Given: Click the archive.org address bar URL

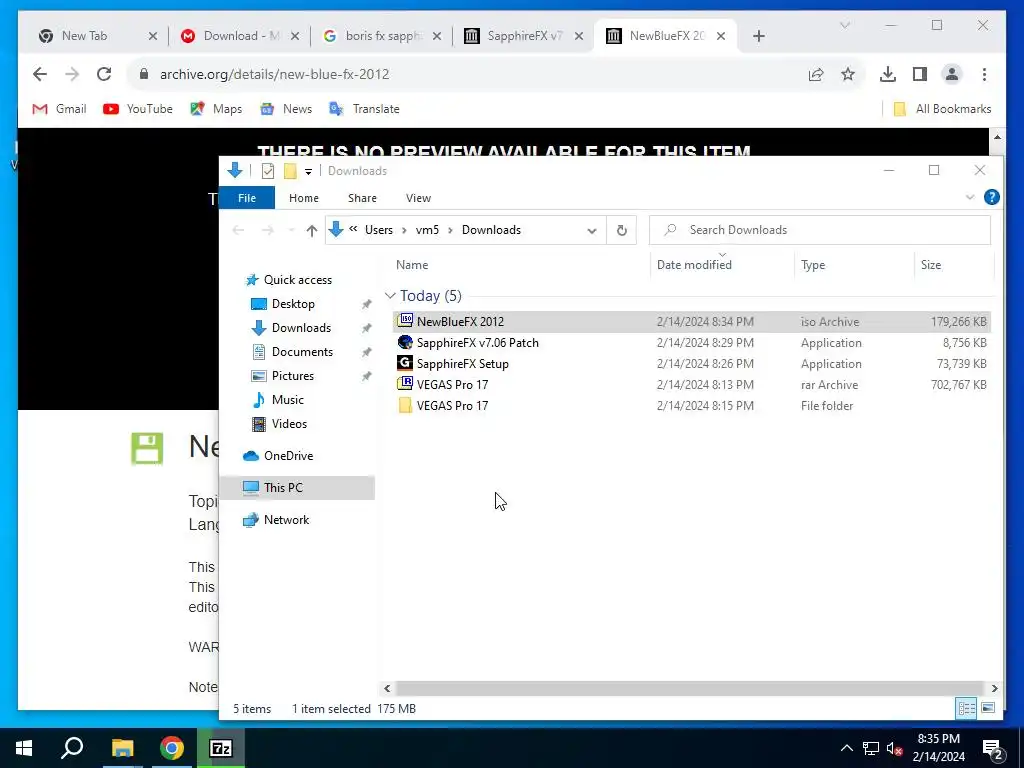Looking at the screenshot, I should coord(274,74).
